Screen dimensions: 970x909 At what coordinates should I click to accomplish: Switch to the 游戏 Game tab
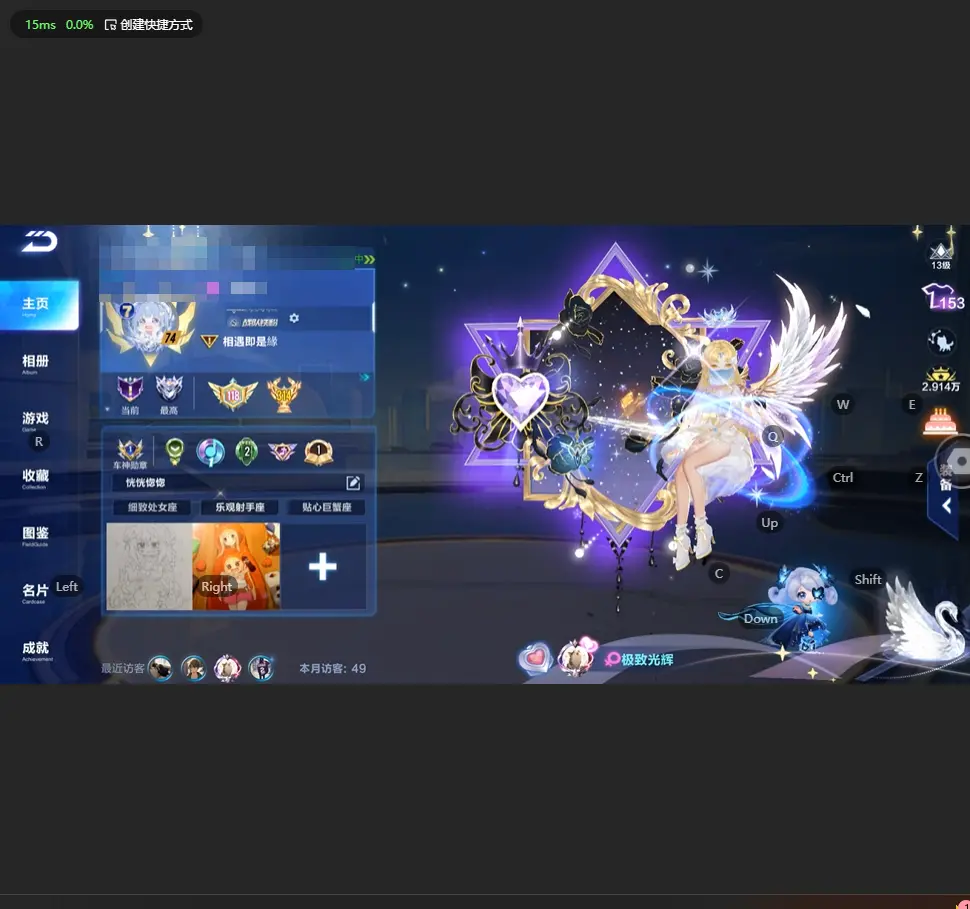pos(35,420)
